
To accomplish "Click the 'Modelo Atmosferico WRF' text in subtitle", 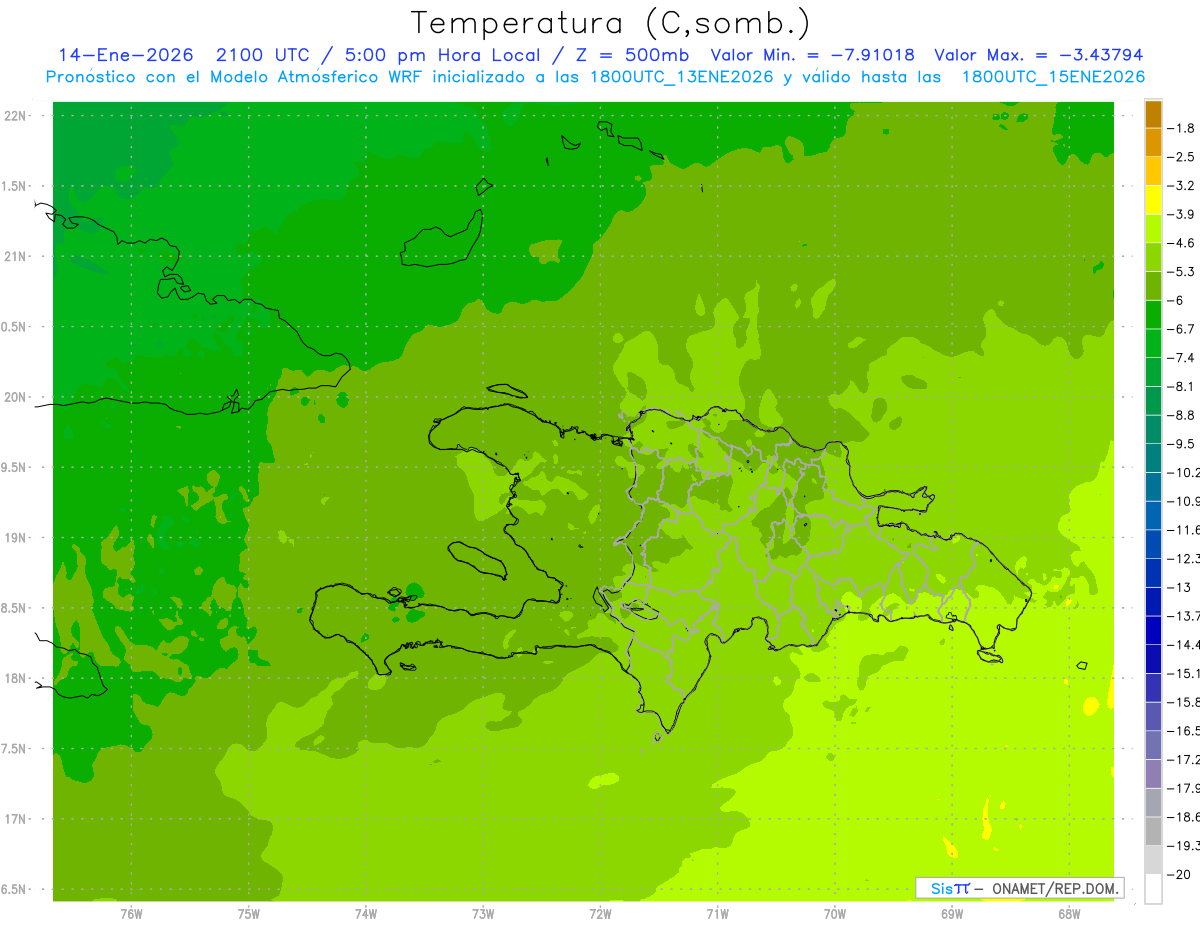I will 309,77.
